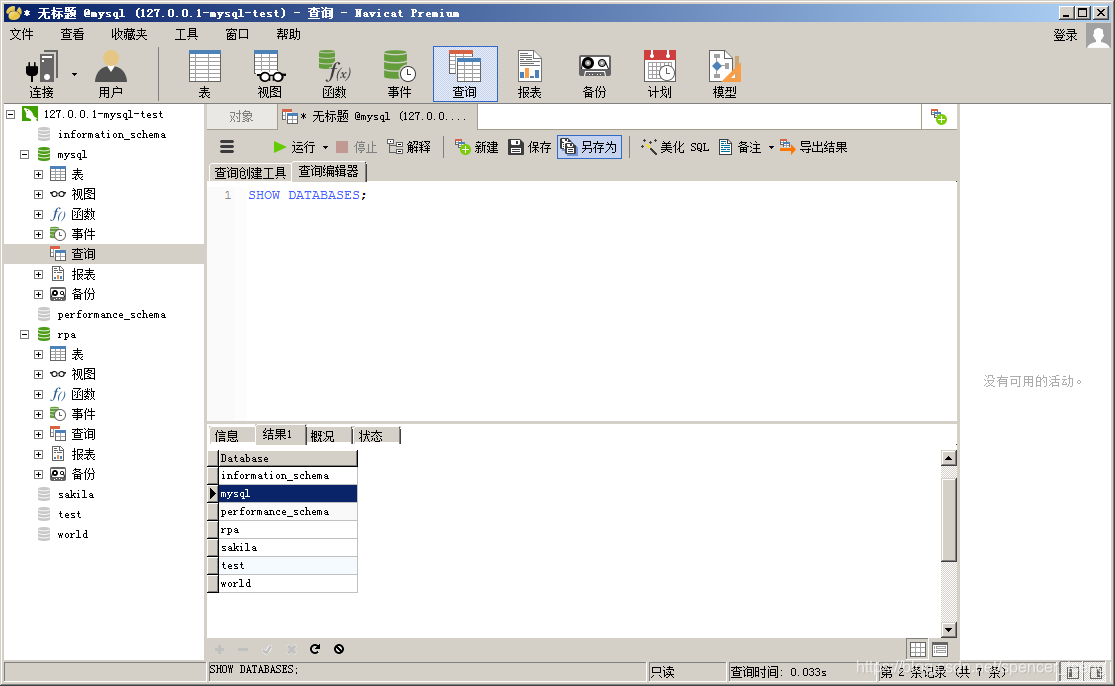Image resolution: width=1115 pixels, height=686 pixels.
Task: Select information_schema database in tree
Action: click(112, 134)
